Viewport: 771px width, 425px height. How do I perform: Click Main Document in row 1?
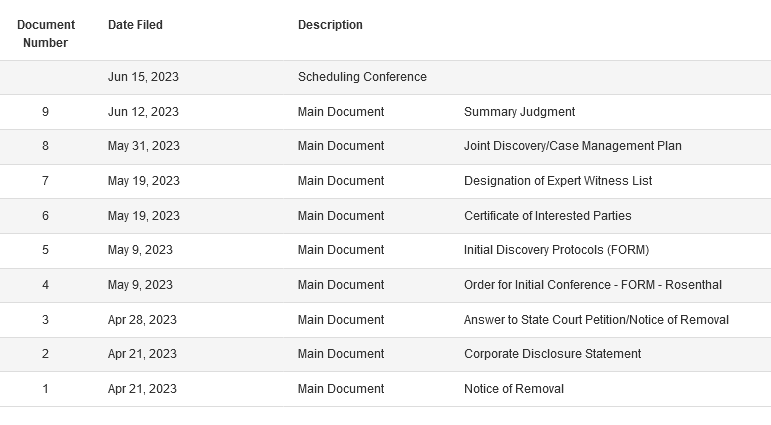point(341,389)
